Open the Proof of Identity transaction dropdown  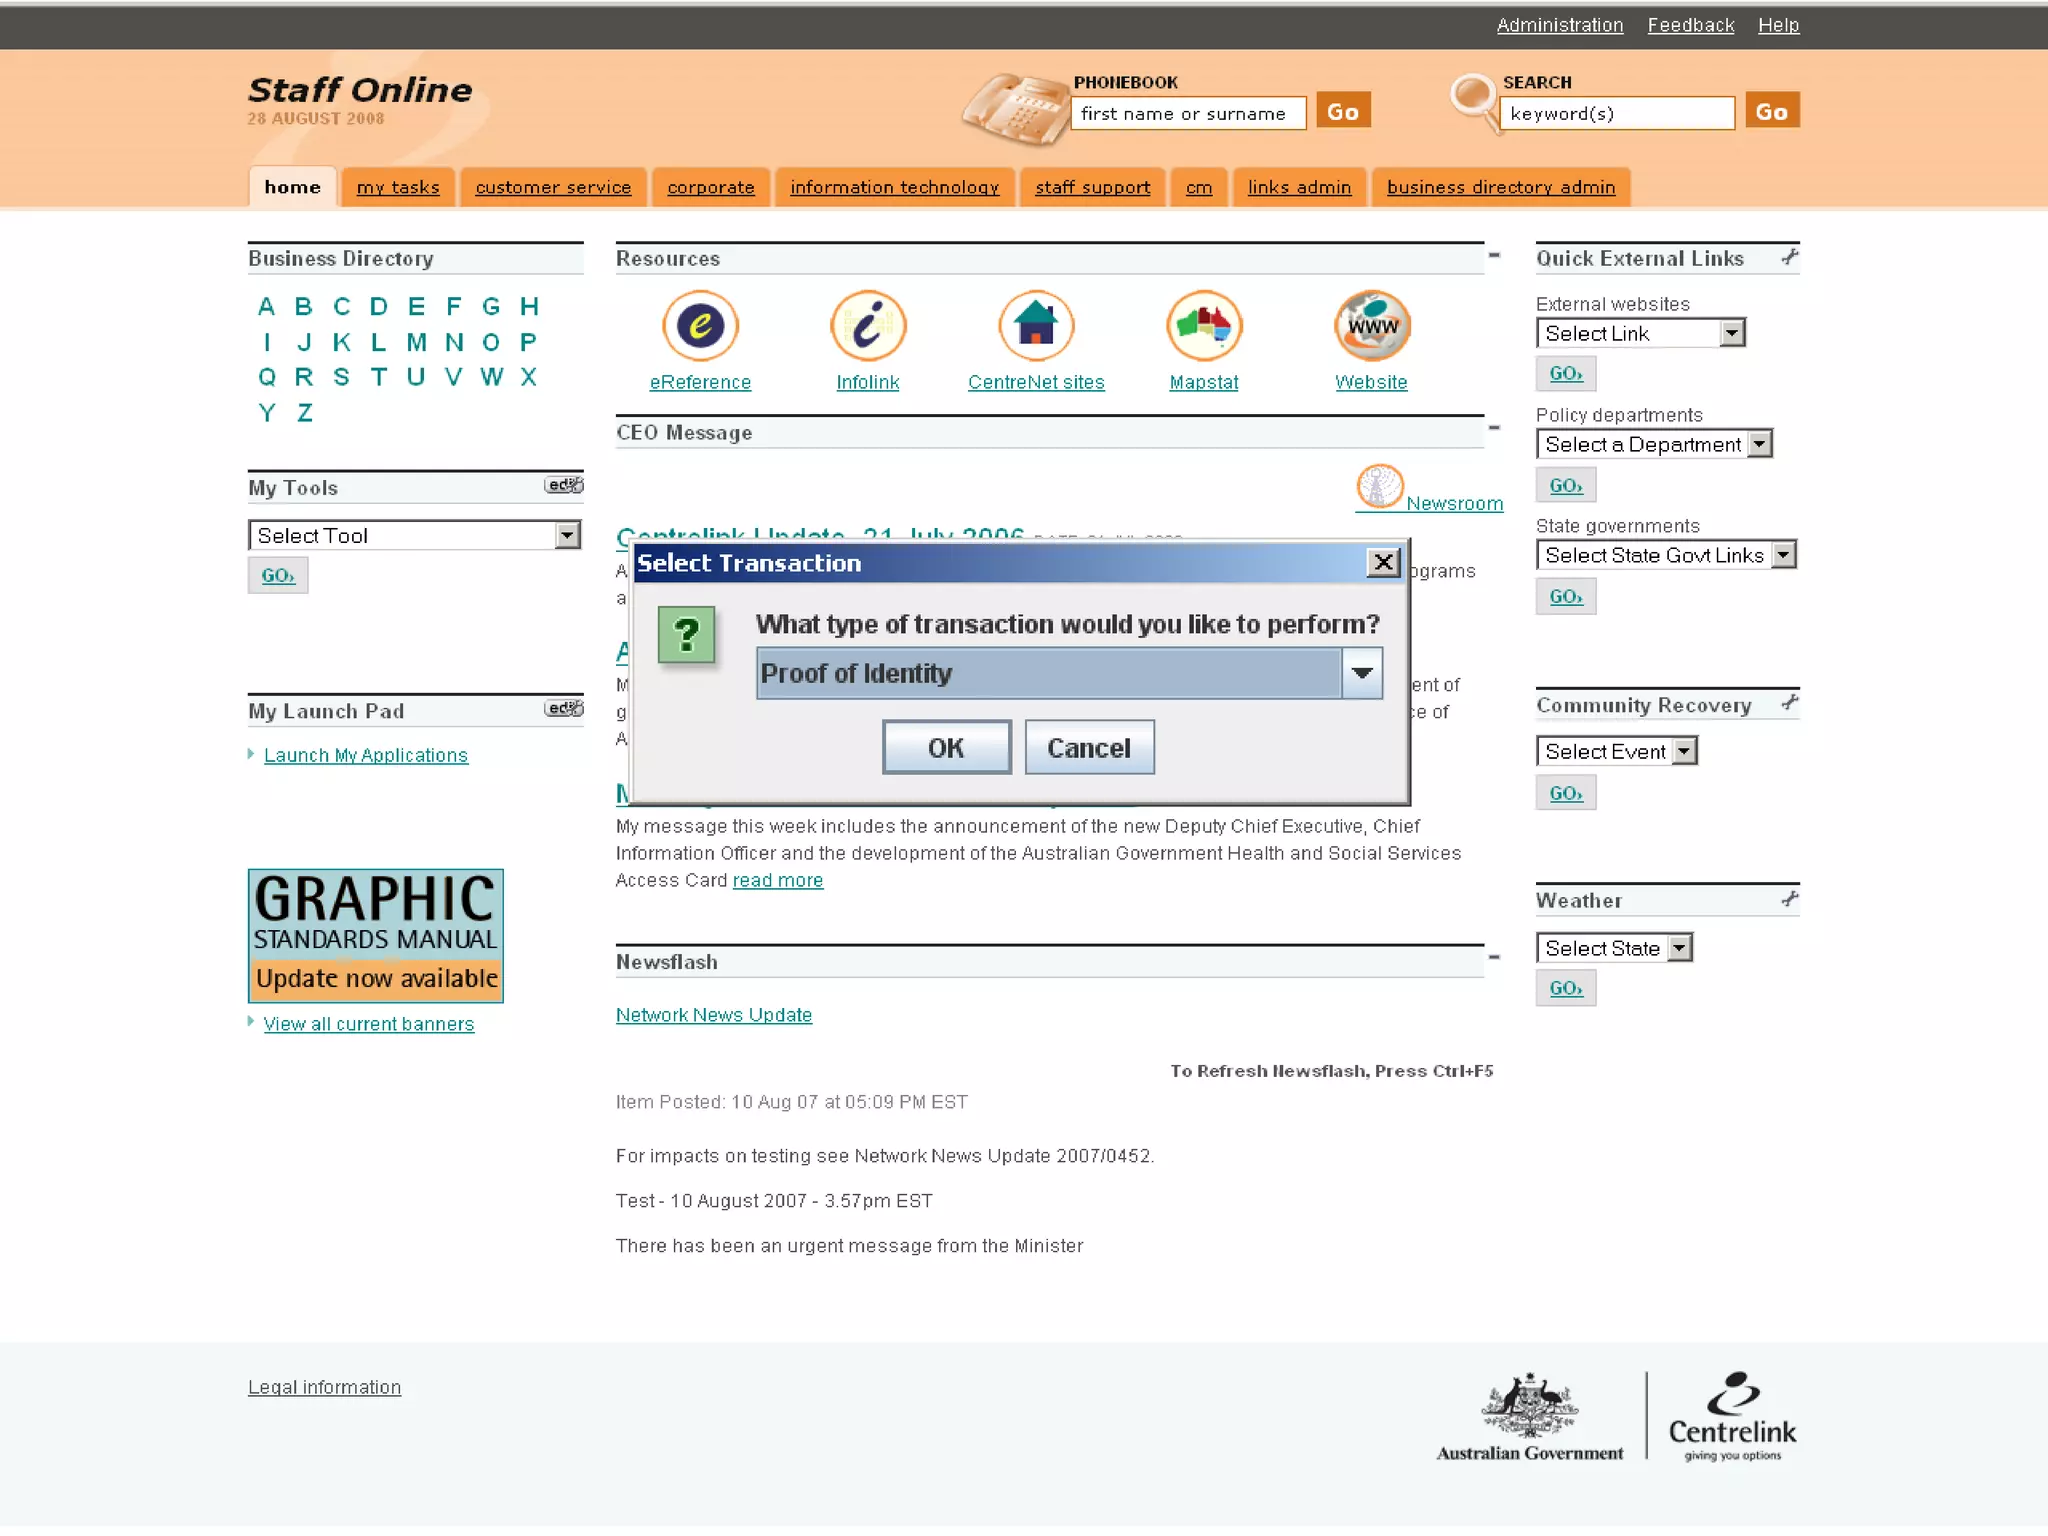coord(1362,673)
